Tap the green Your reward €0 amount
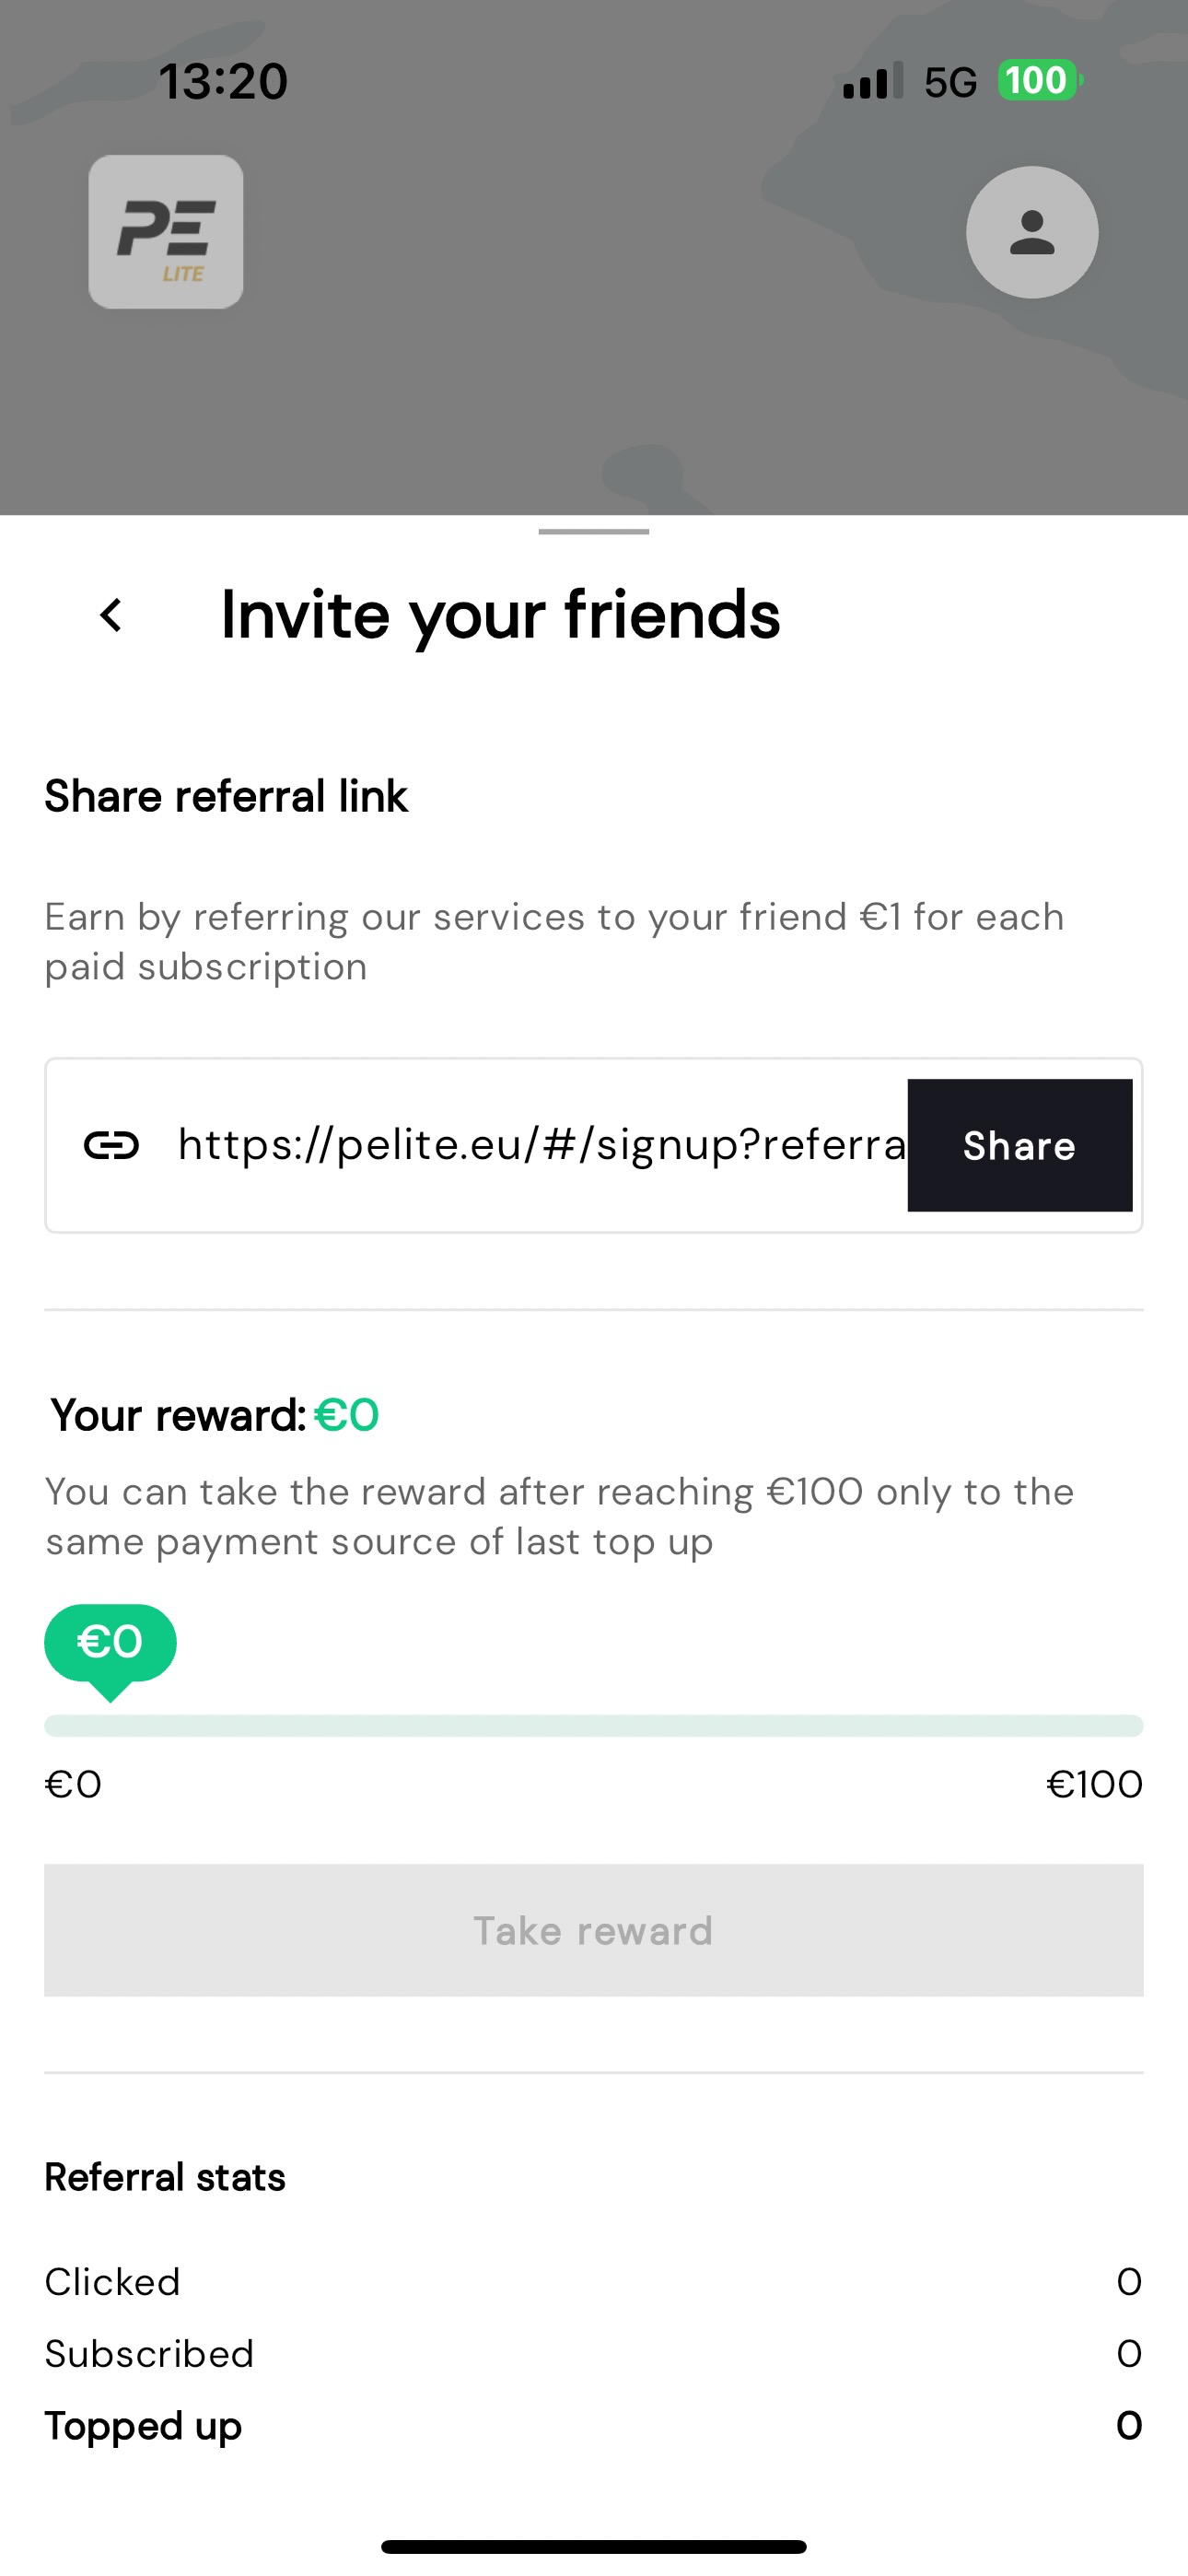This screenshot has height=2576, width=1188. pos(346,1415)
